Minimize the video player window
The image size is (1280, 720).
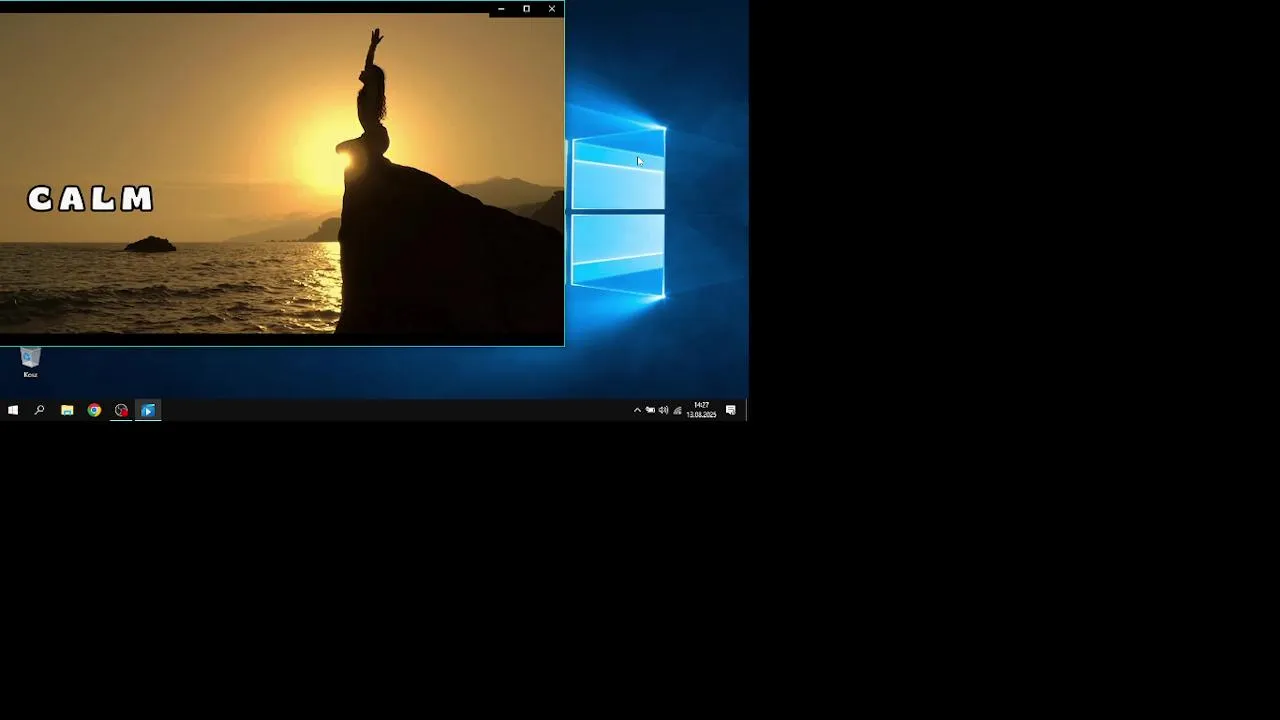pos(501,9)
